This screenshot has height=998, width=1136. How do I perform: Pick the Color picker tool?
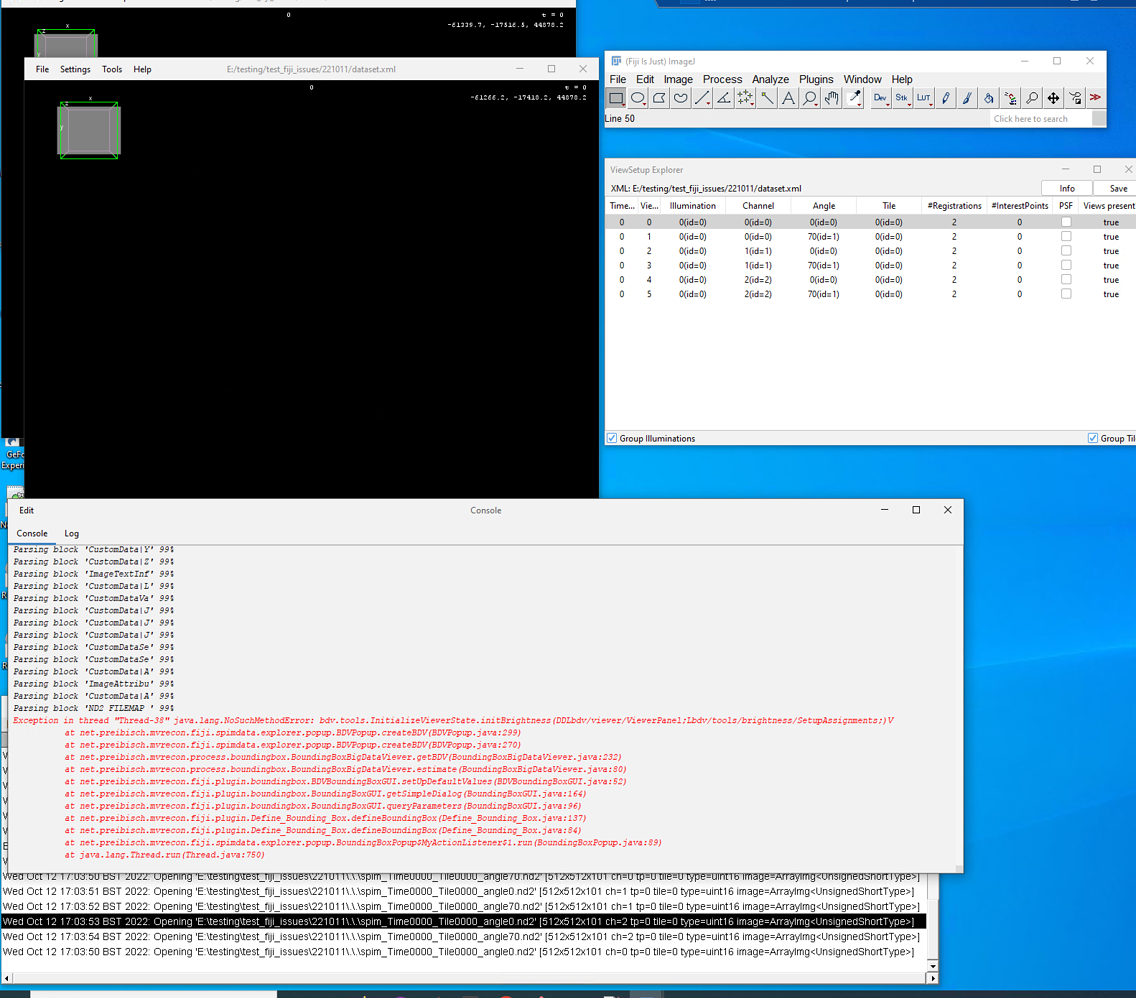pos(853,97)
